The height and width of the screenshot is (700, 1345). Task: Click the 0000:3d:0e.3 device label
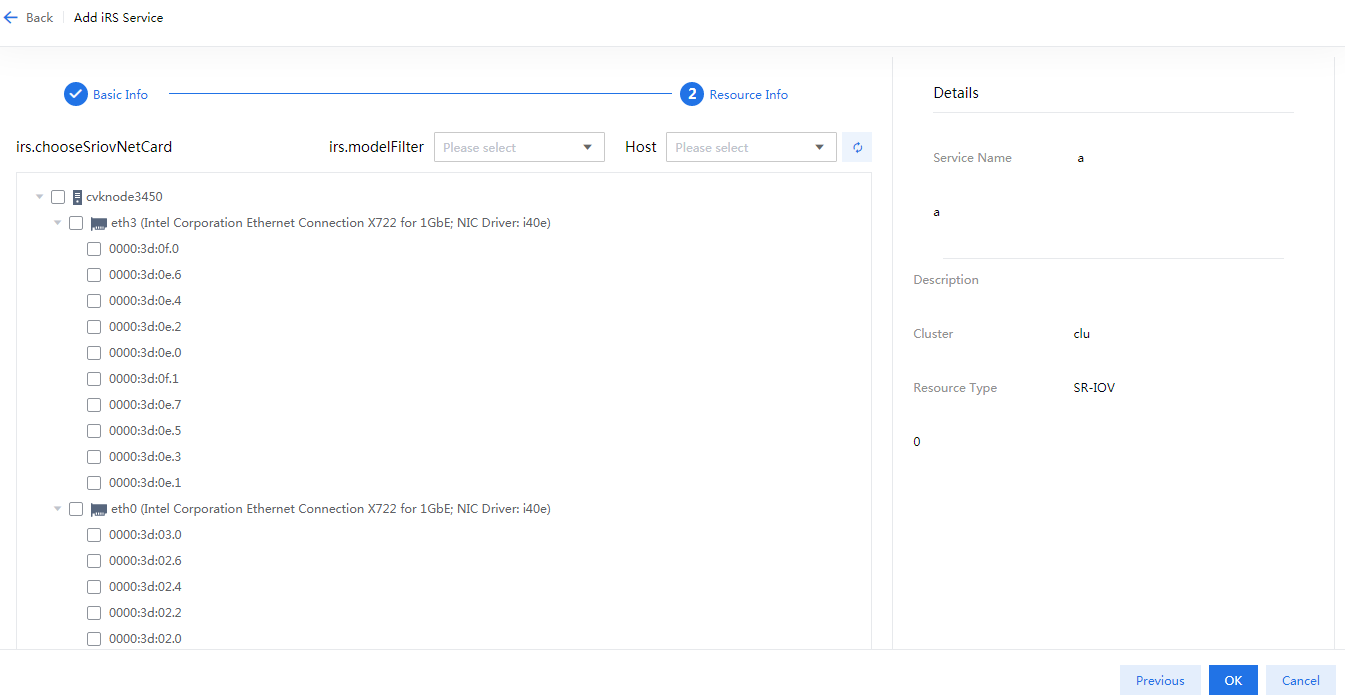pos(145,457)
